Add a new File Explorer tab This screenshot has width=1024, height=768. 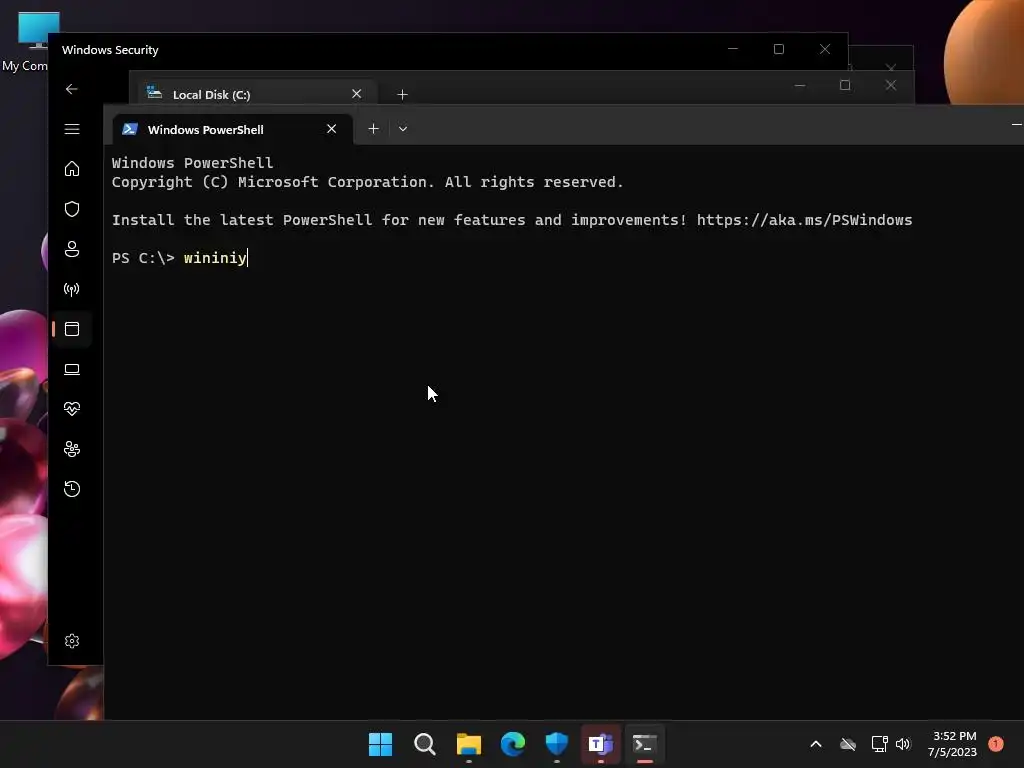402,95
